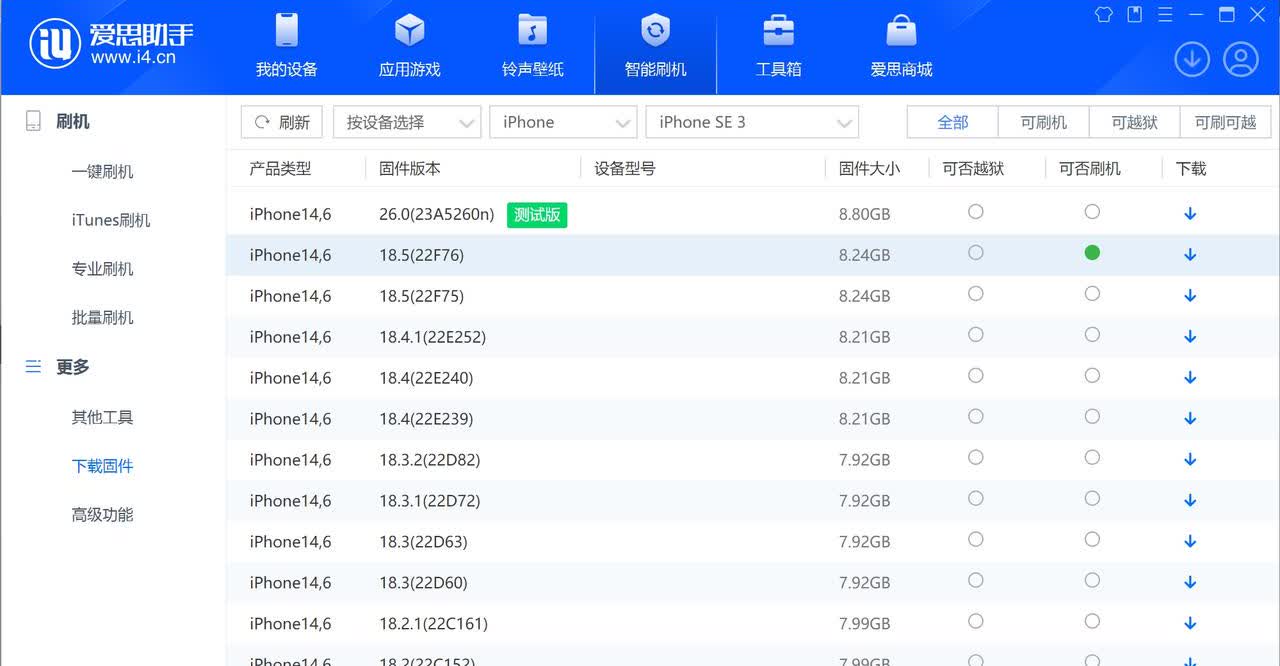Click download arrow for 18.4(22E239)

click(x=1190, y=419)
